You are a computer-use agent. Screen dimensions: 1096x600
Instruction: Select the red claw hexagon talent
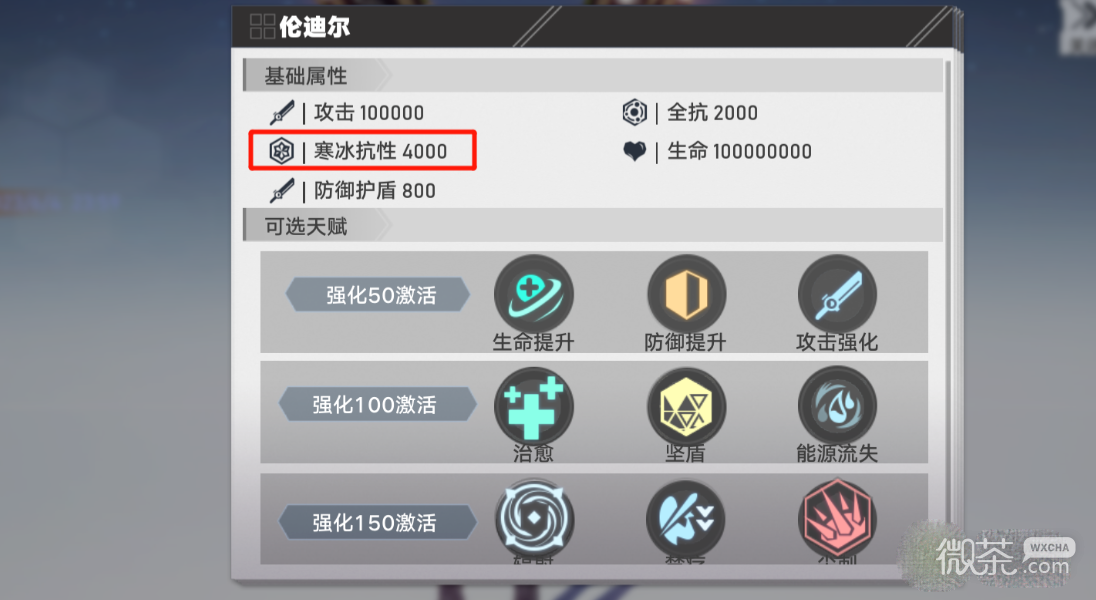point(837,518)
